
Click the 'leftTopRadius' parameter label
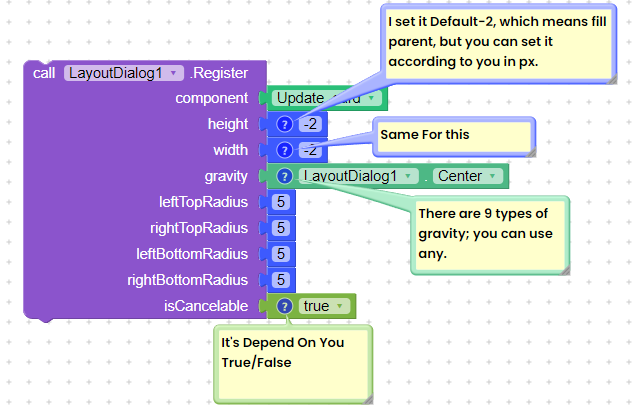pos(203,202)
